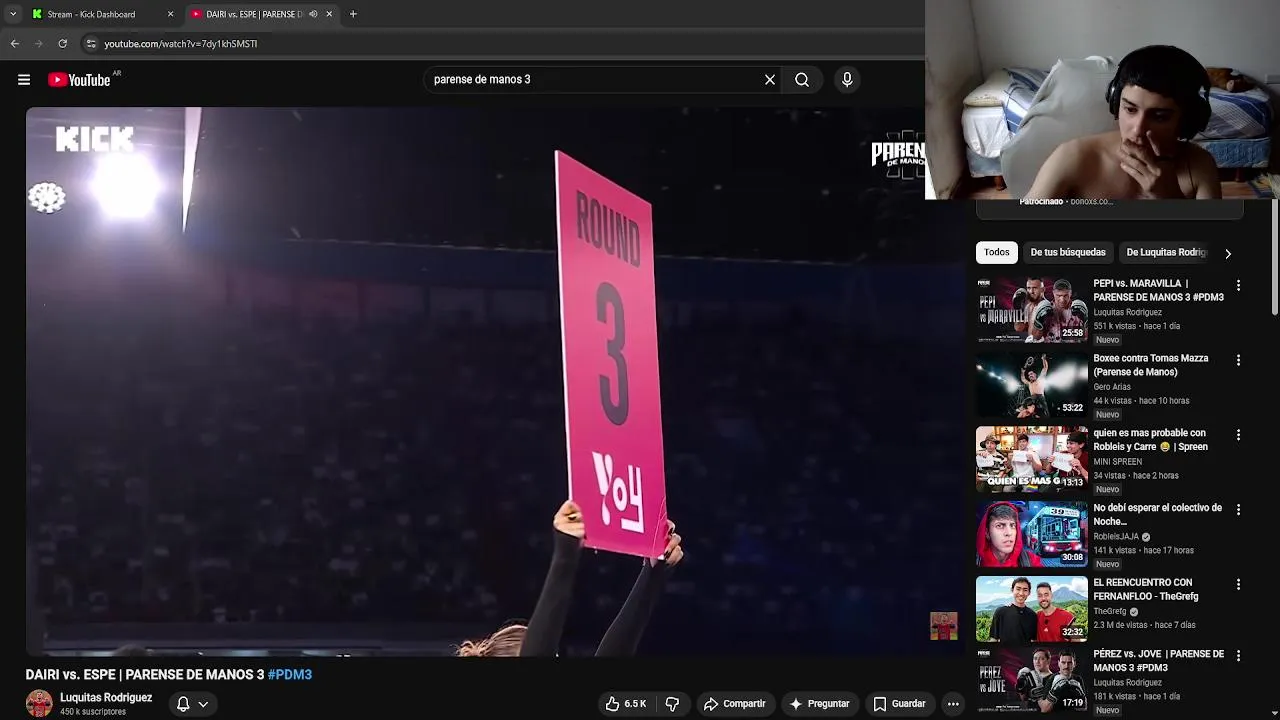This screenshot has width=1280, height=720.
Task: Open options menu for 'quien es mas probable'
Action: [1238, 435]
